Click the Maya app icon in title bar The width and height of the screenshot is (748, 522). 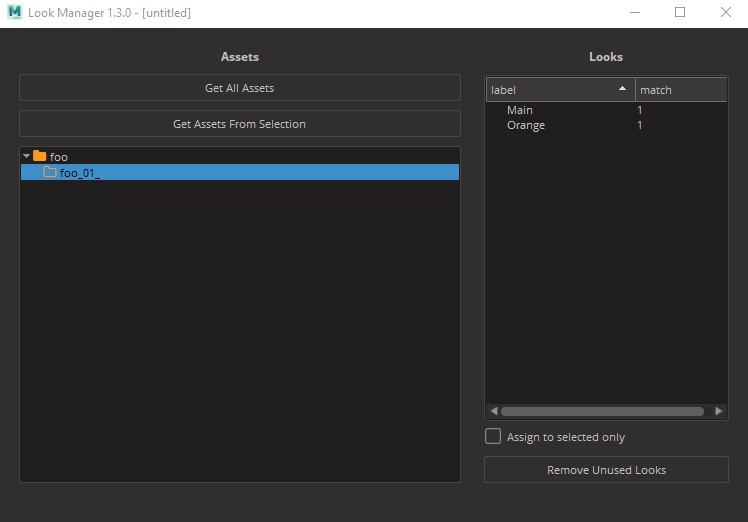coord(15,12)
